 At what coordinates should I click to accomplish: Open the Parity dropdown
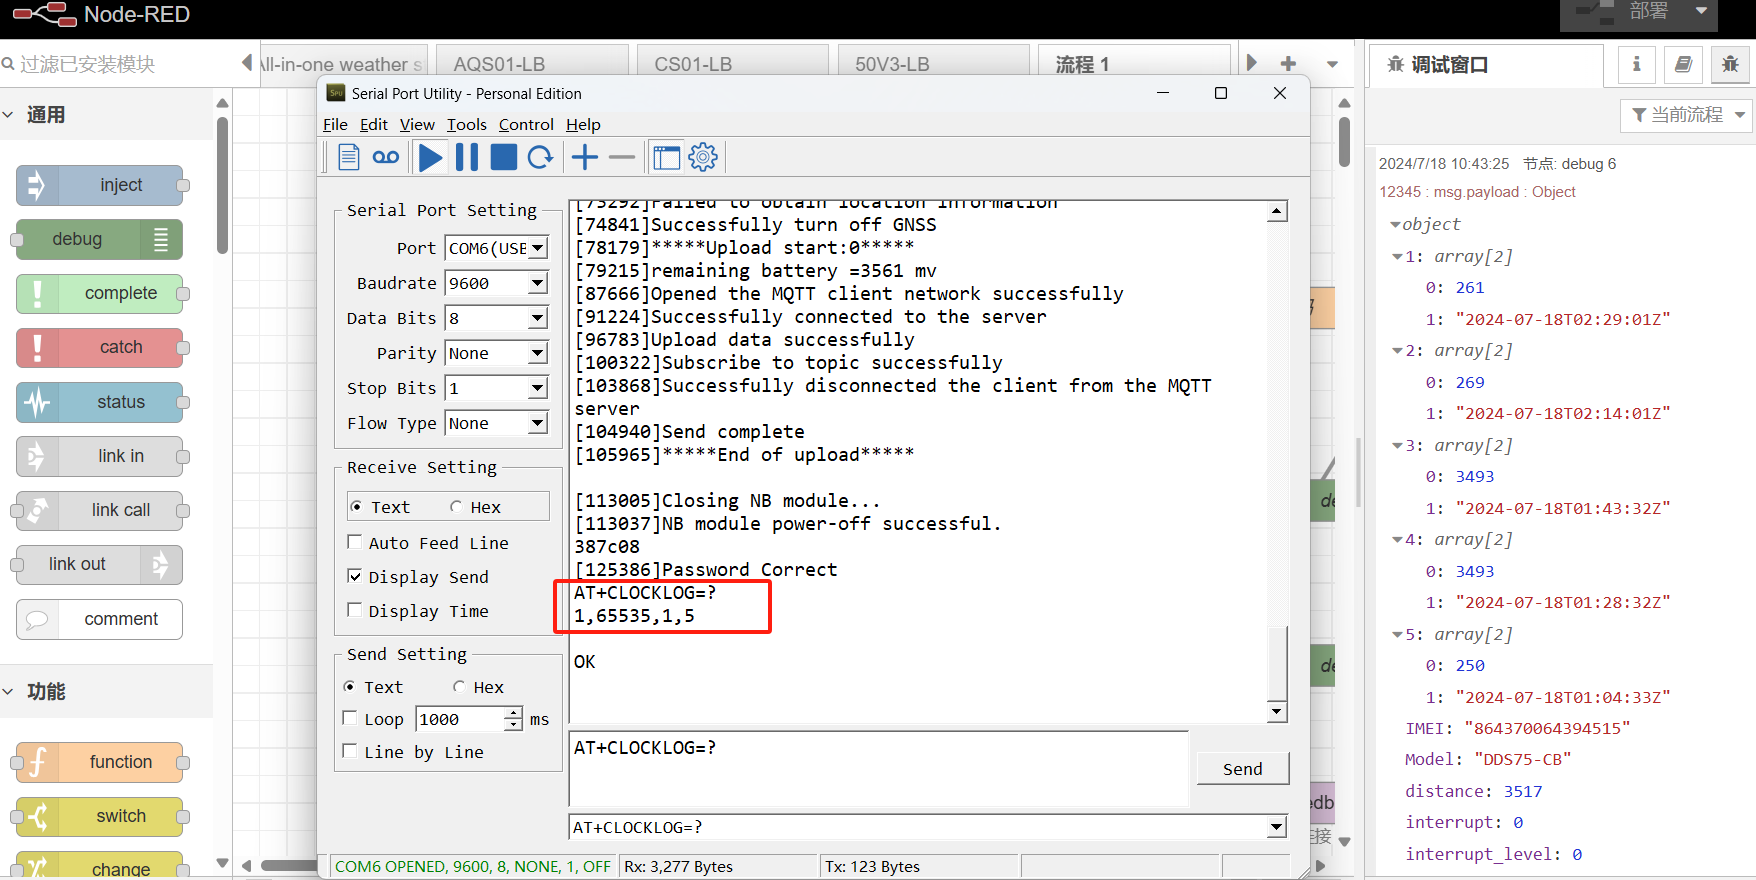pyautogui.click(x=537, y=353)
